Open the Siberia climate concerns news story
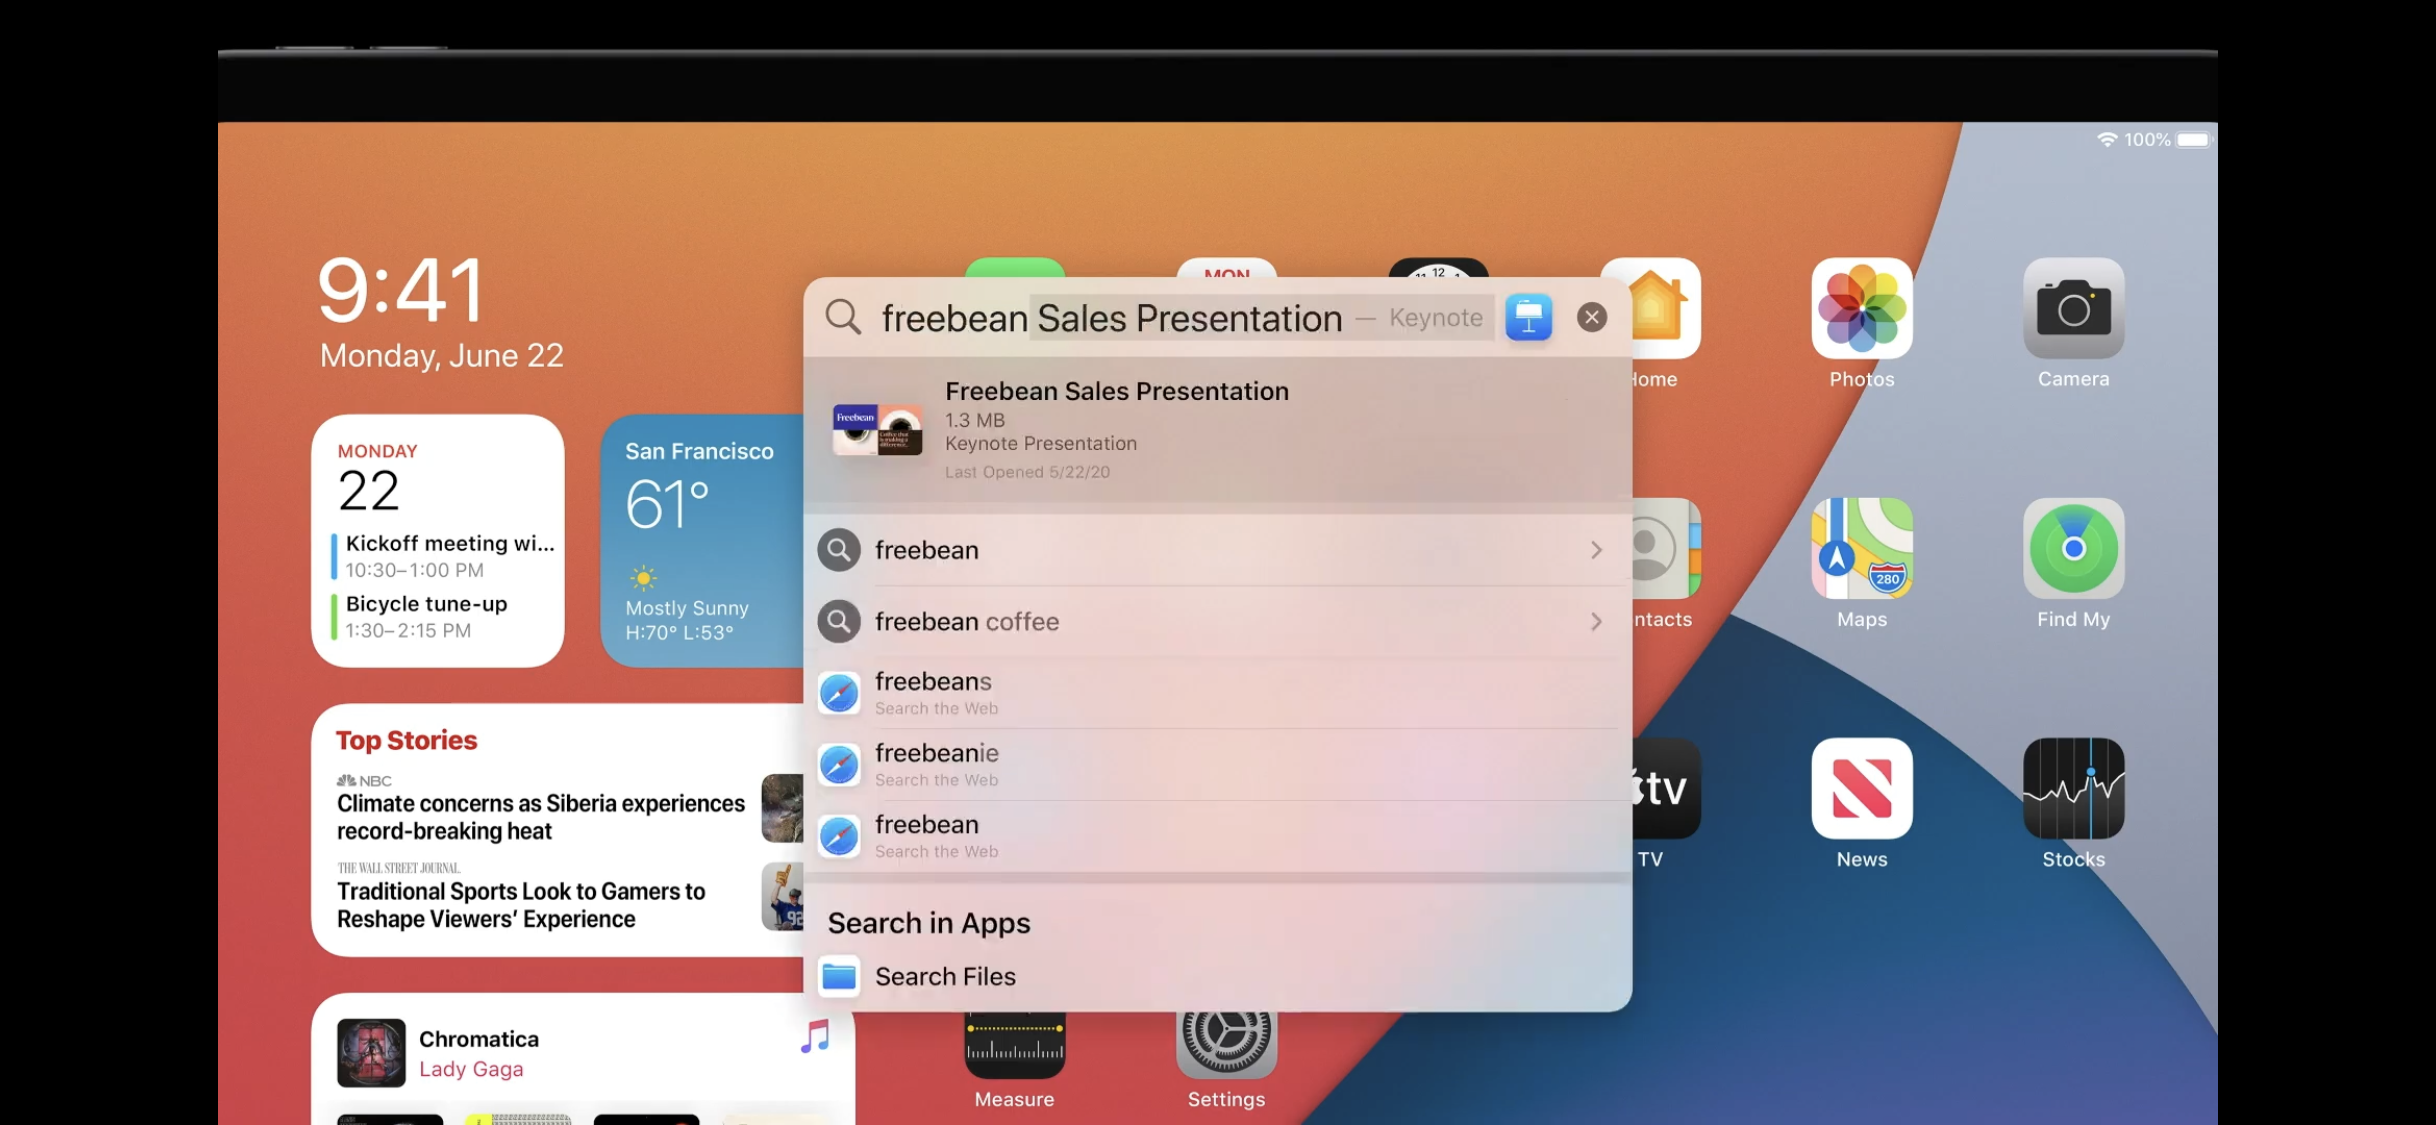2436x1125 pixels. pos(540,817)
